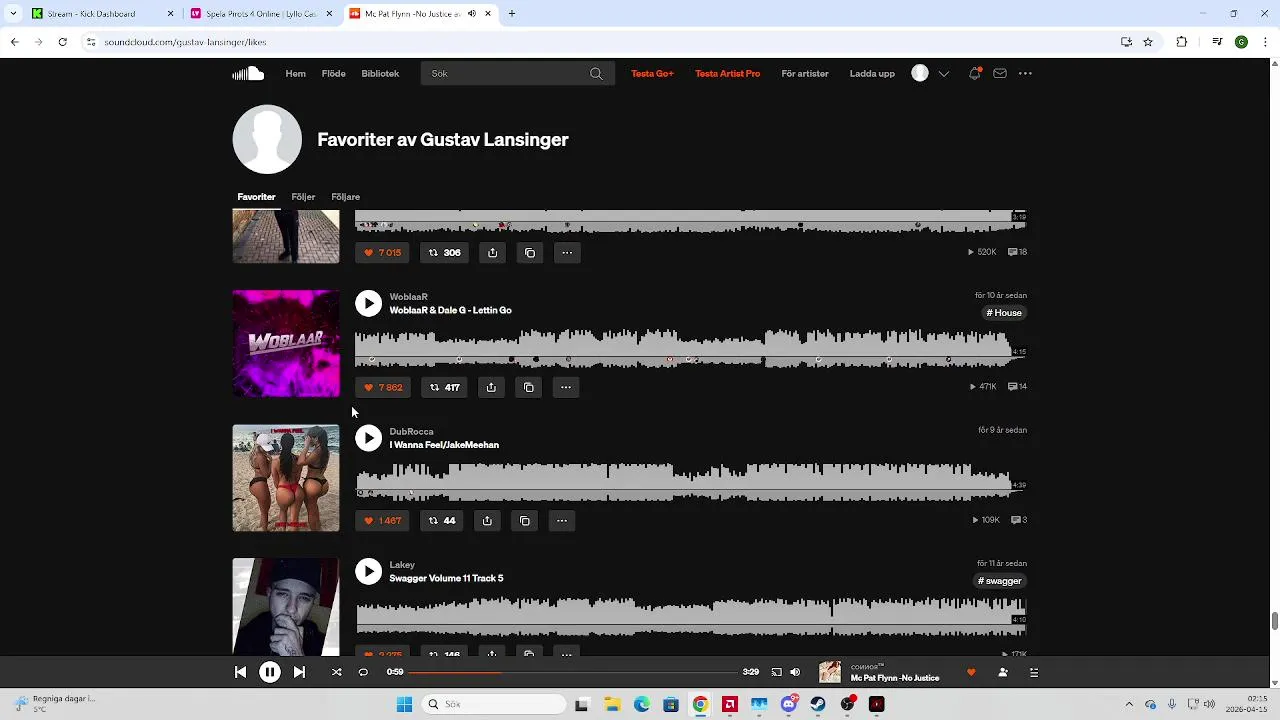Open the Gustav Lansinger profile avatar
1280x720 pixels.
point(267,139)
